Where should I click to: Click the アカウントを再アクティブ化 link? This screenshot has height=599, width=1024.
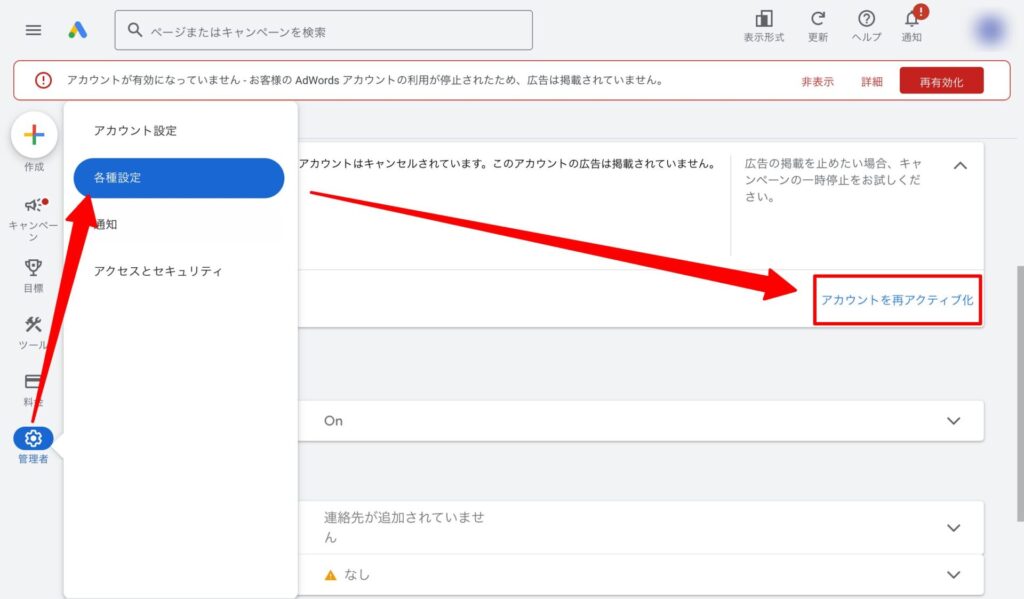(x=897, y=300)
